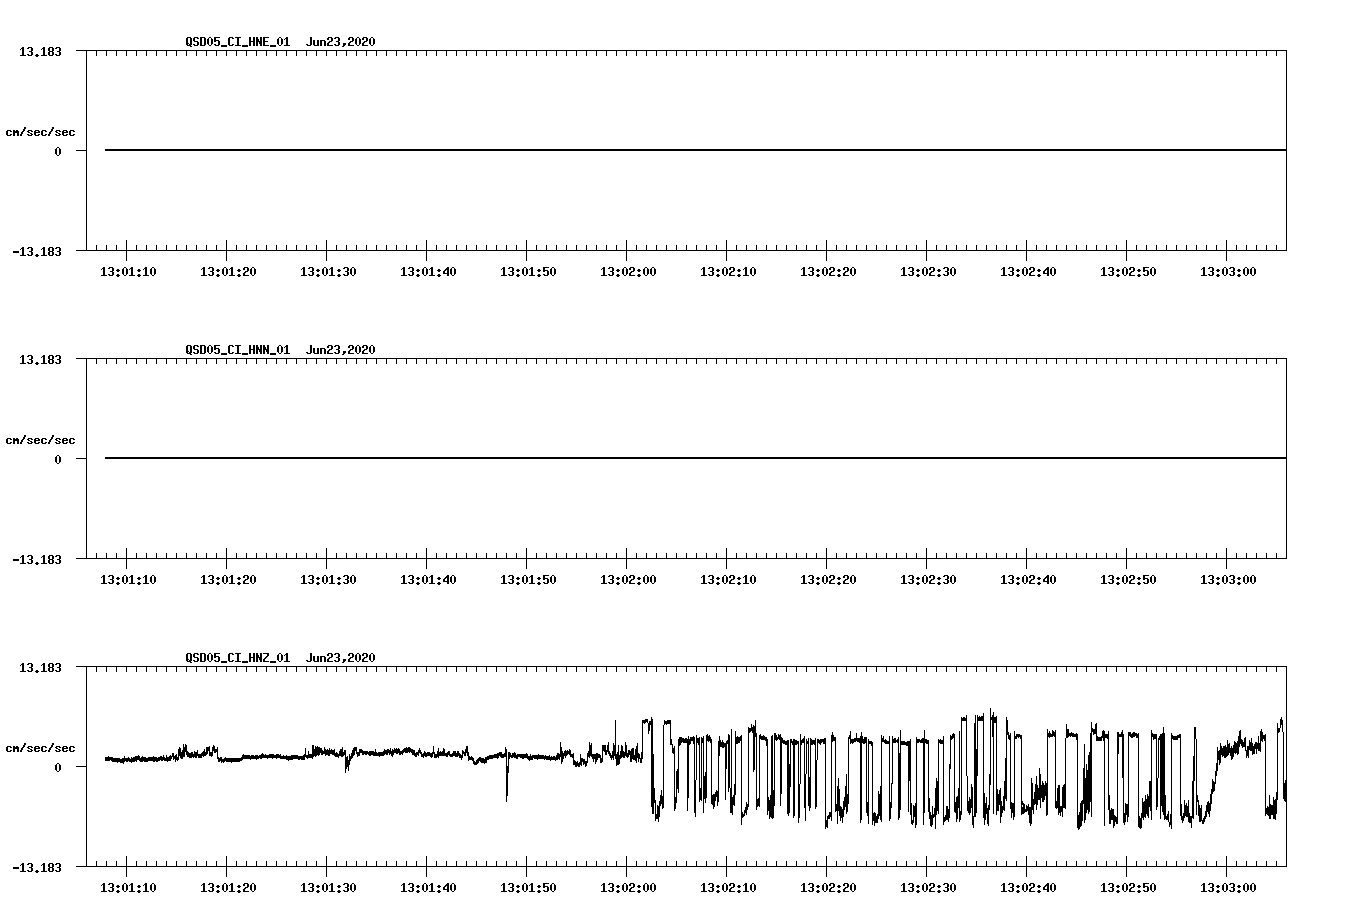
Task: Click the 13:02:00 time label on HNE plot
Action: 628,272
